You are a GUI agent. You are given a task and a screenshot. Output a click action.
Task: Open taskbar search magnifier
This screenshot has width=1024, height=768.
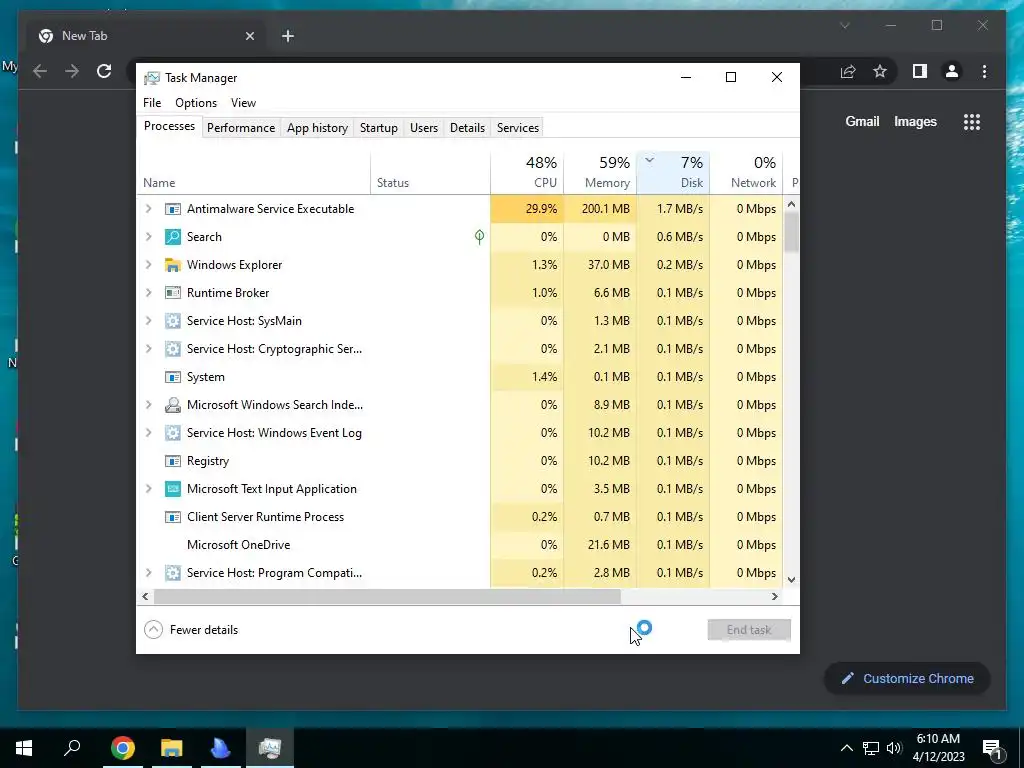coord(72,748)
